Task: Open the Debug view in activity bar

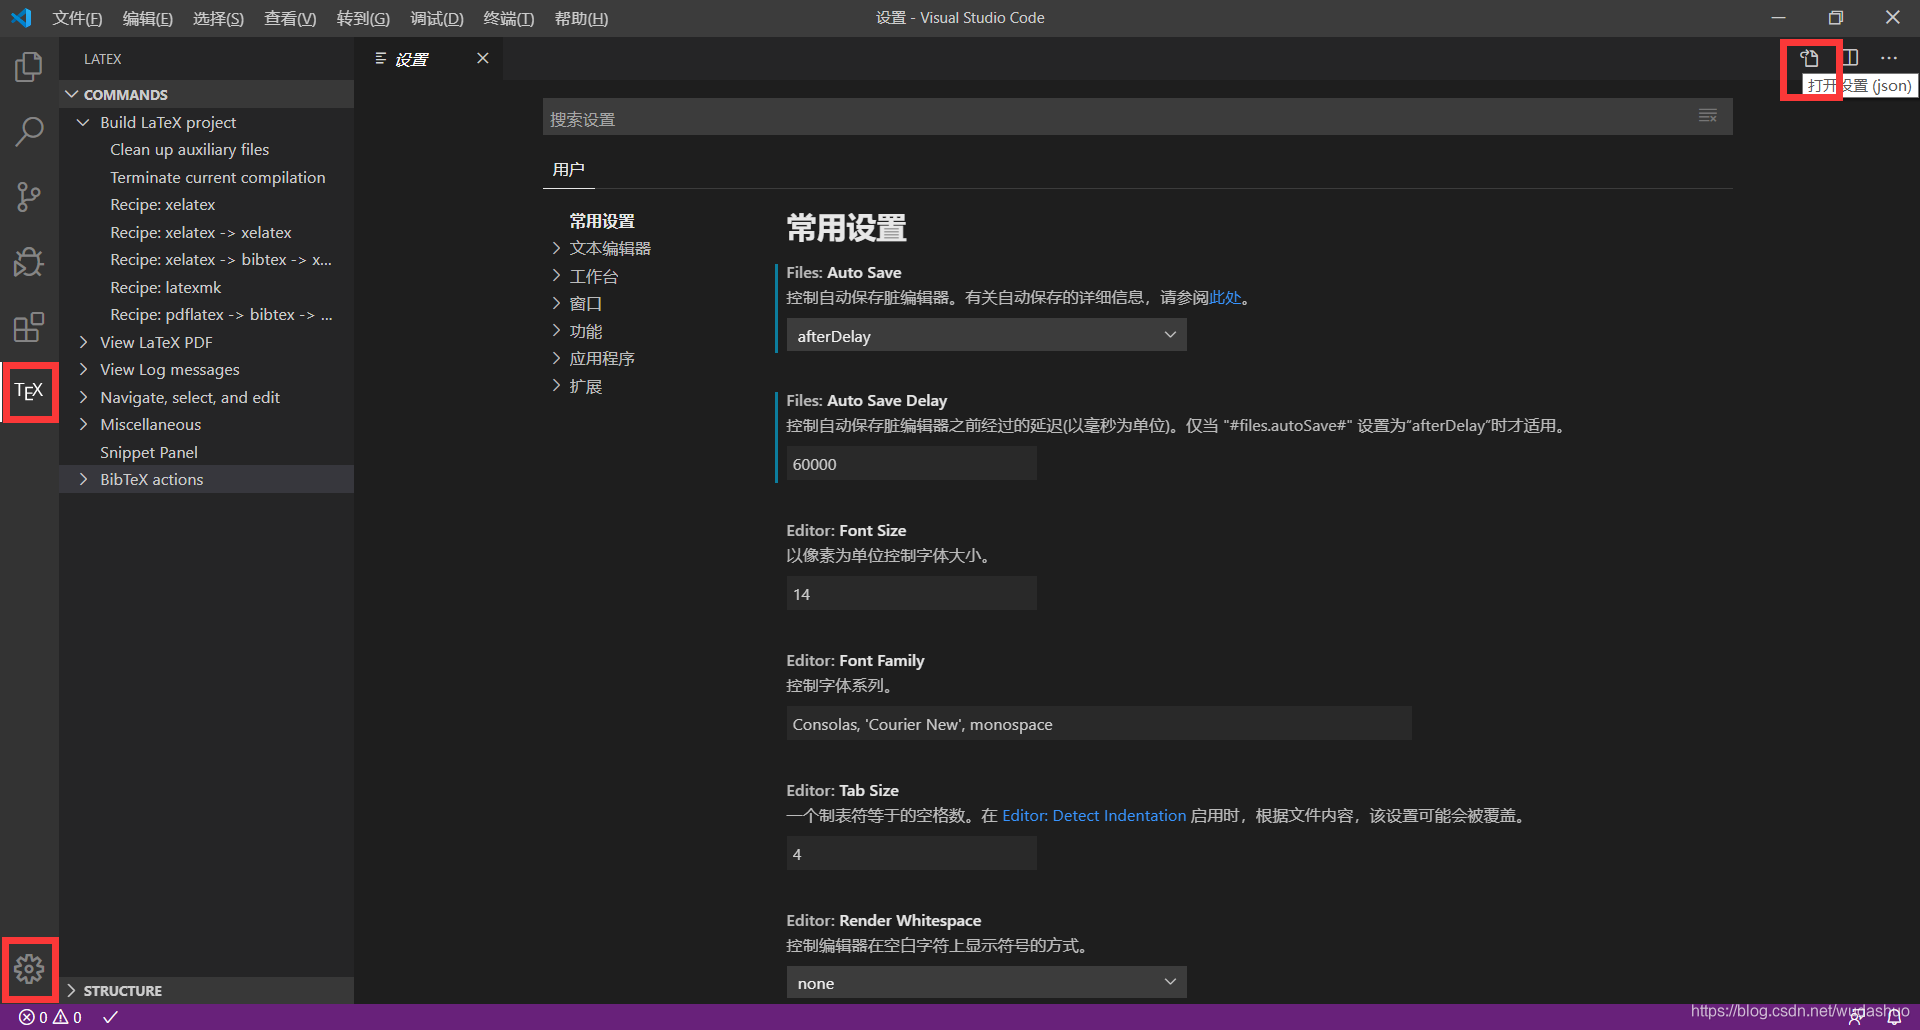Action: pos(29,262)
